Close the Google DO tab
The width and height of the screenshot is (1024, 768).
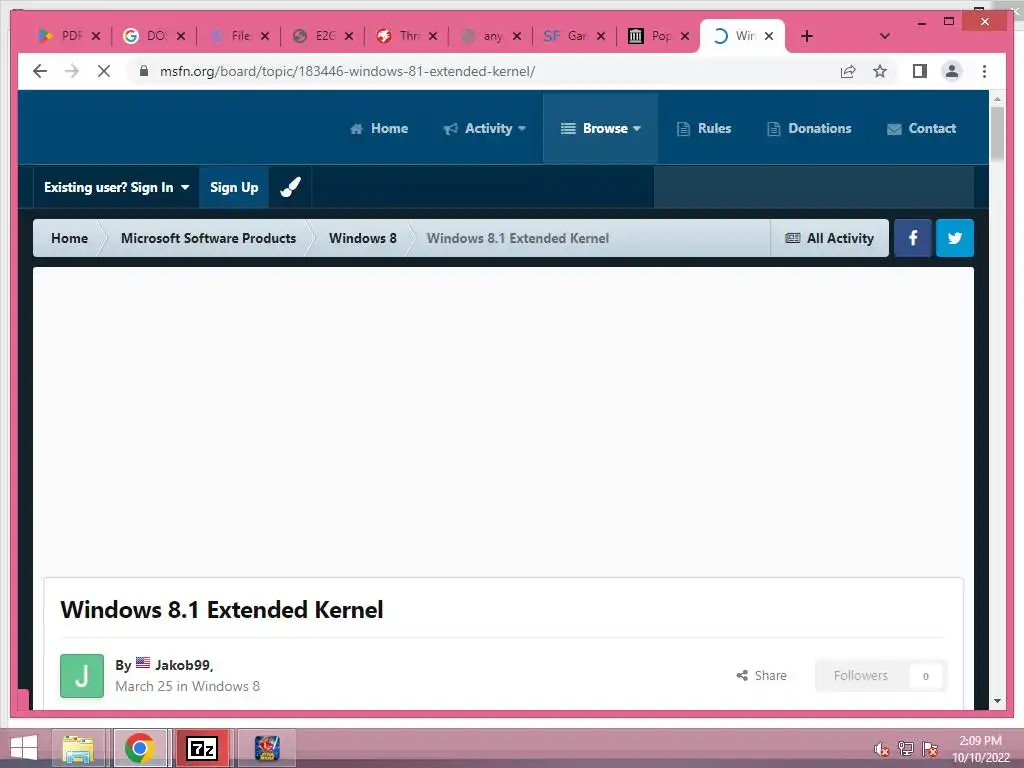coord(181,36)
